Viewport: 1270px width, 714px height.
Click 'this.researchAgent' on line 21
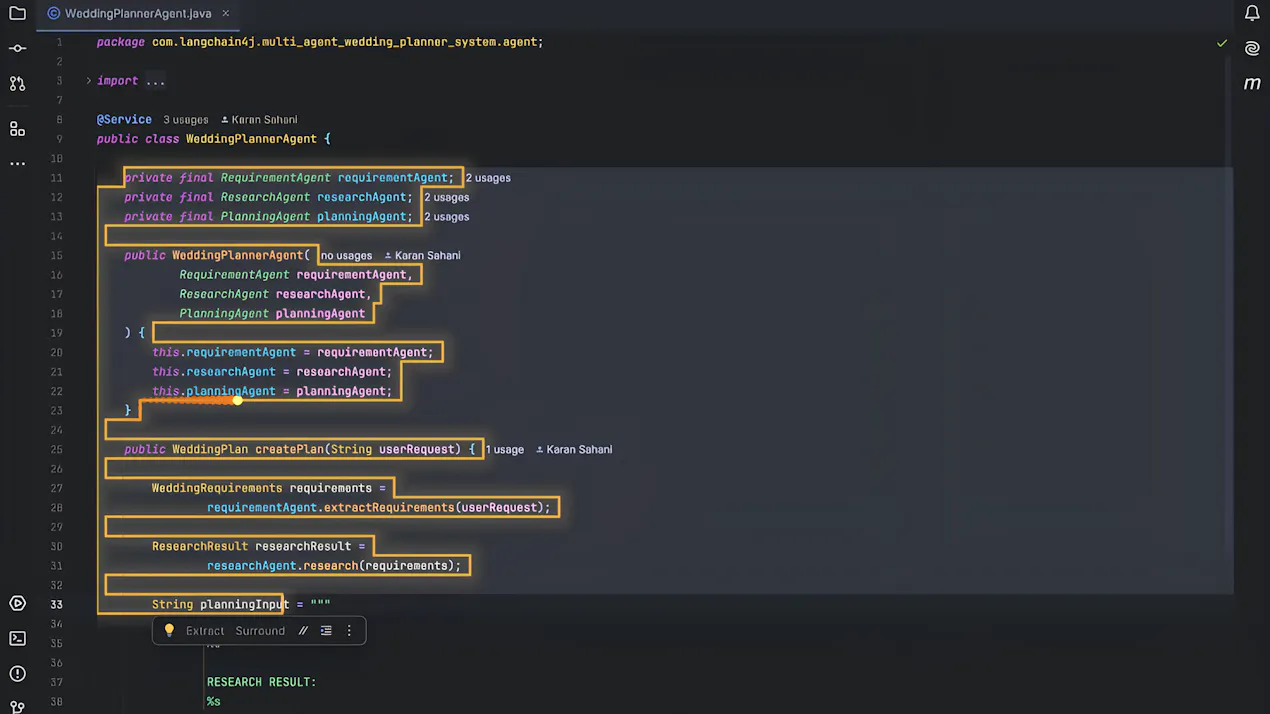(x=214, y=372)
